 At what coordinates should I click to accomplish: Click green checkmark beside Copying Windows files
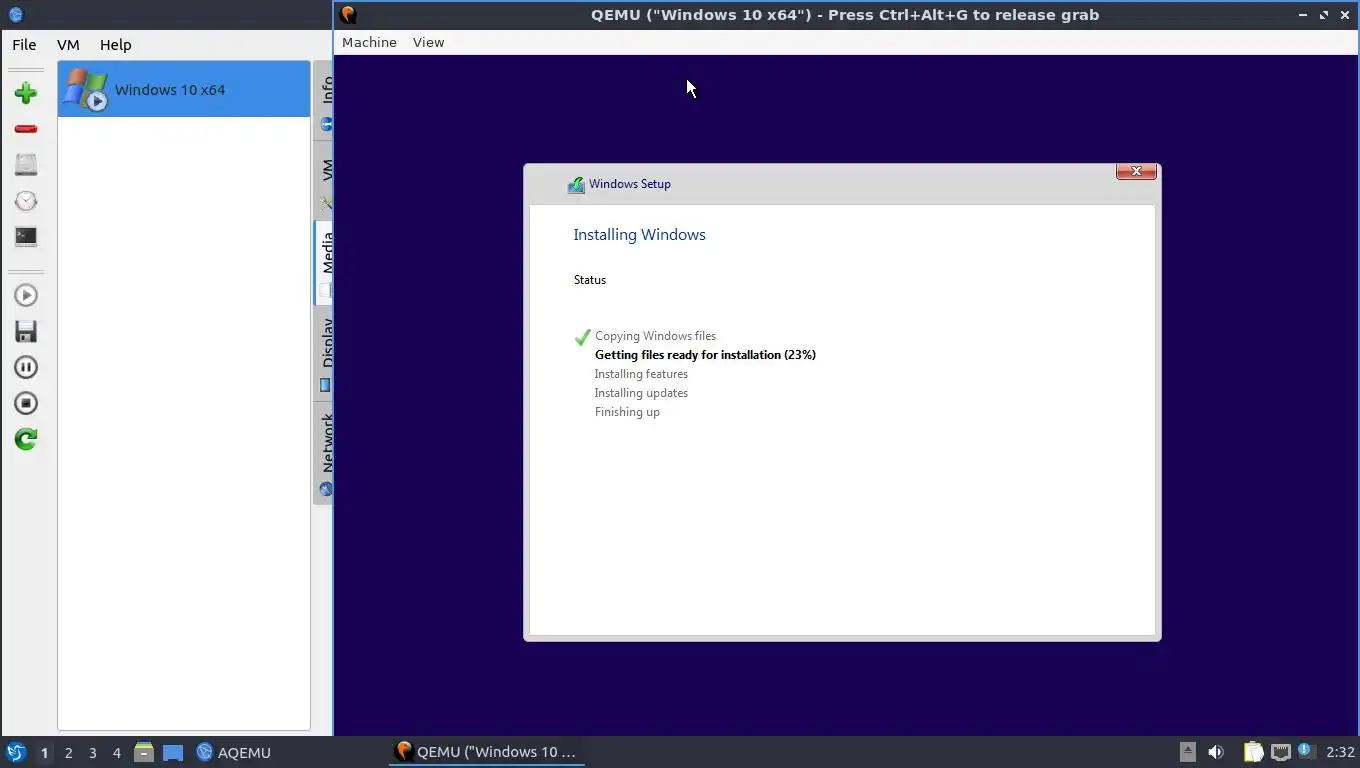click(582, 337)
